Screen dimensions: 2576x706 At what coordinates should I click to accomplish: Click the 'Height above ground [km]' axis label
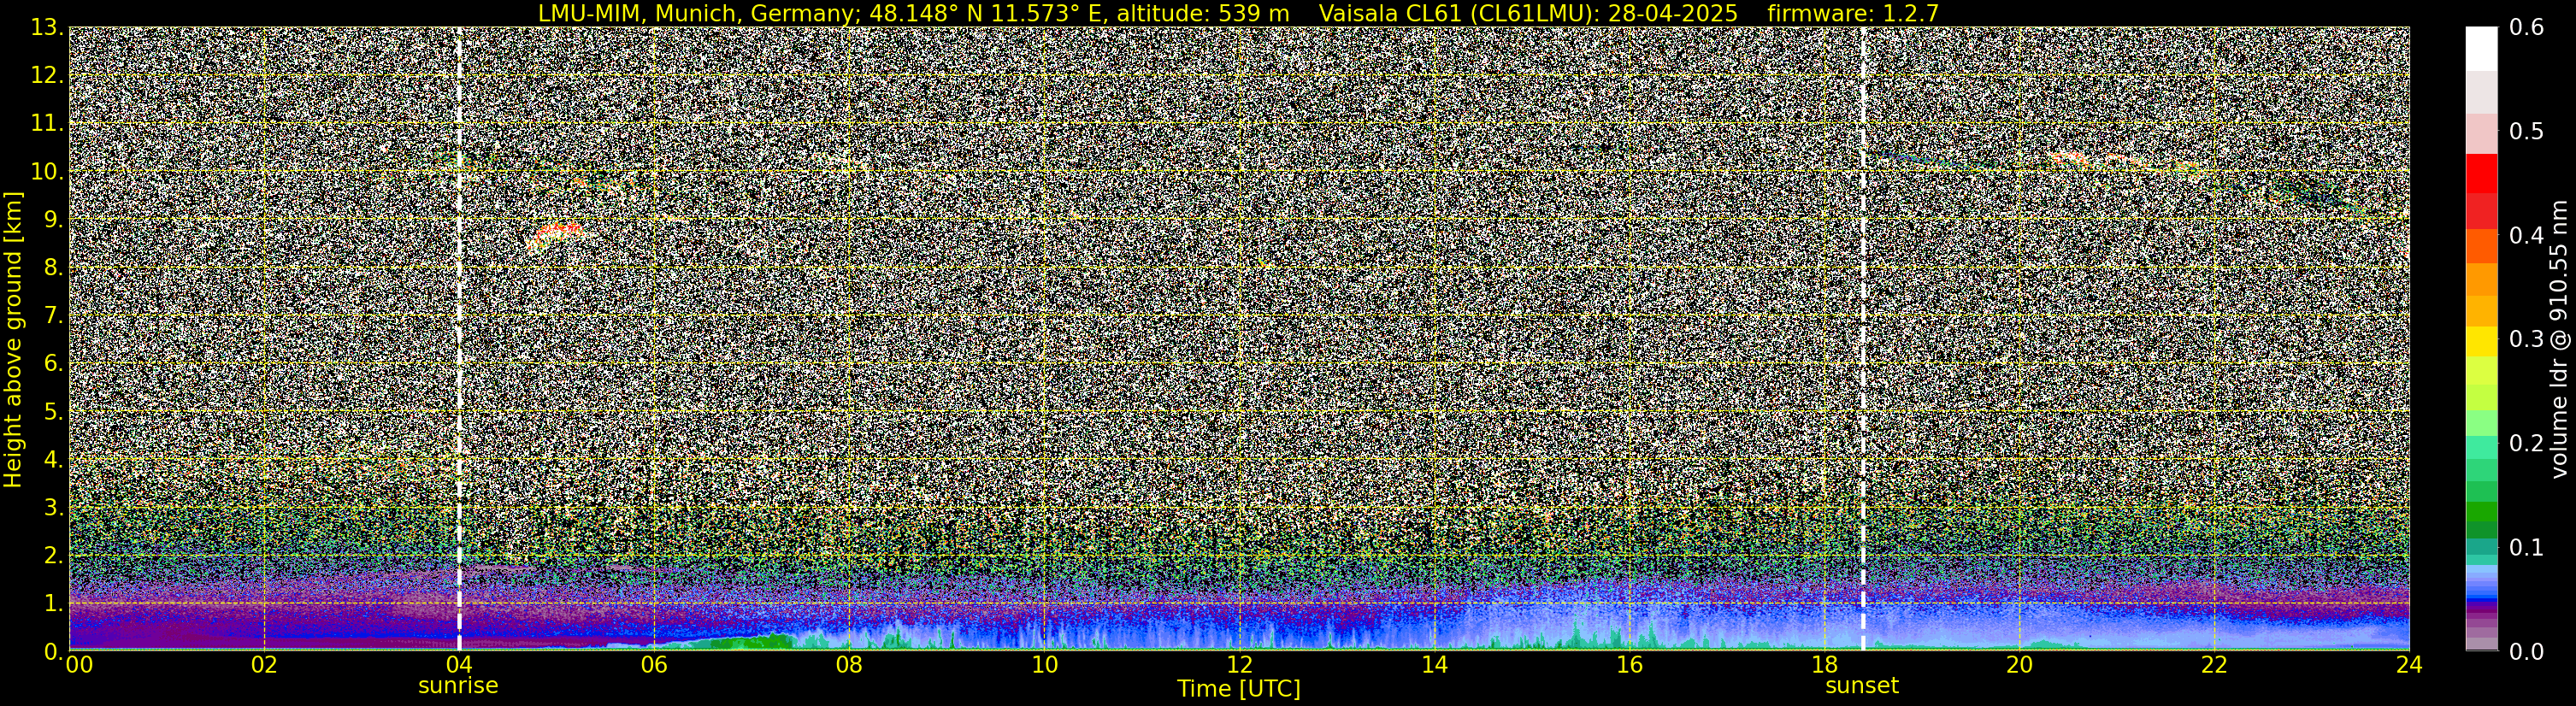point(13,339)
